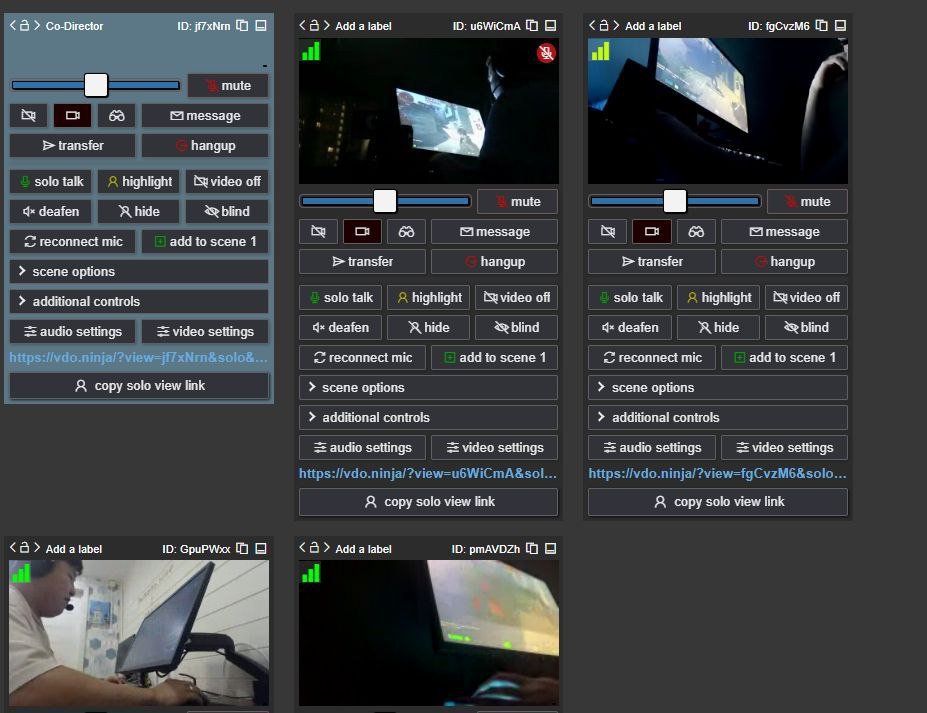
Task: Mute guest fgCvzM6
Action: 808,202
